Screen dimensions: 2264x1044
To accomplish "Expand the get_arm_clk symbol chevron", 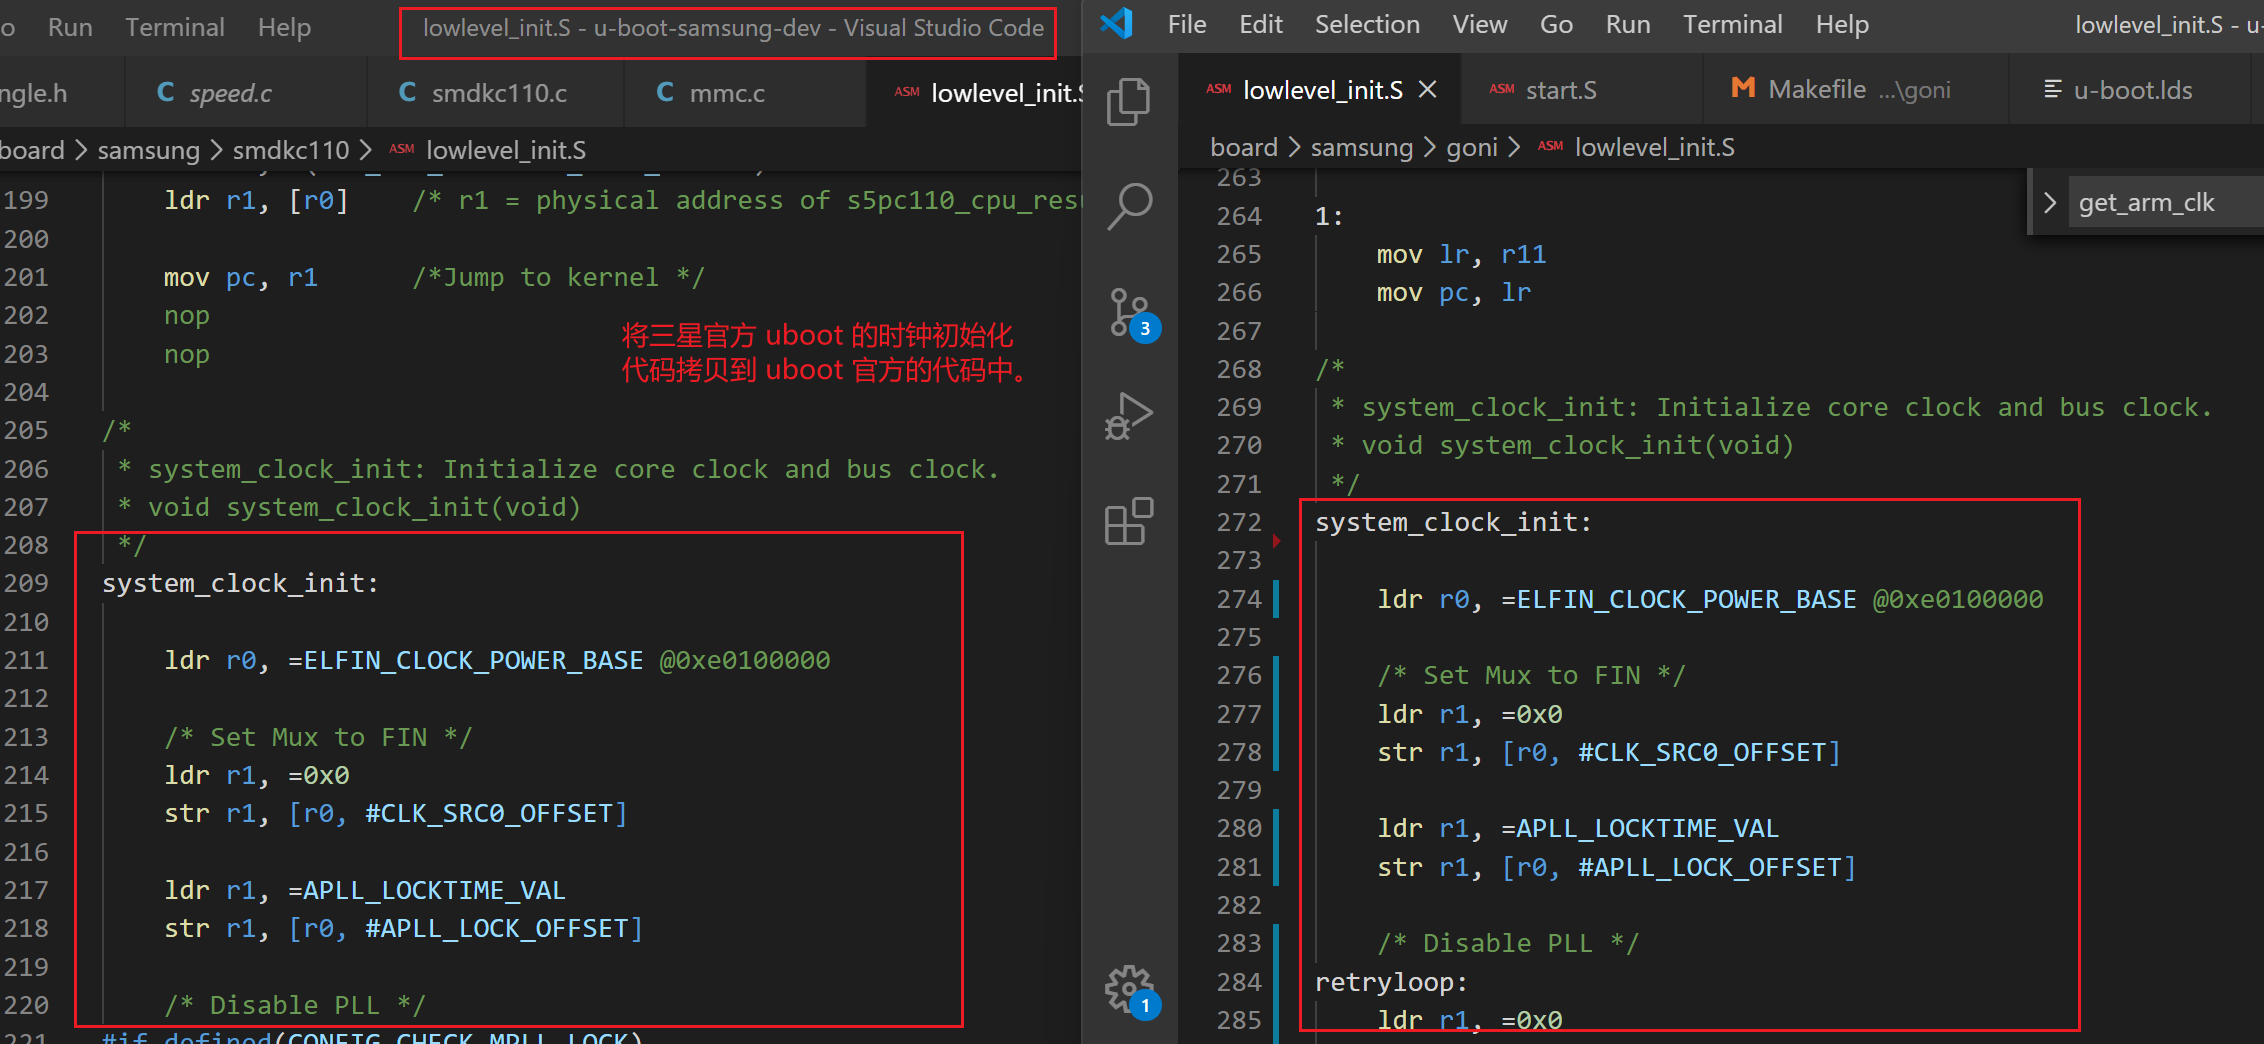I will point(2050,201).
